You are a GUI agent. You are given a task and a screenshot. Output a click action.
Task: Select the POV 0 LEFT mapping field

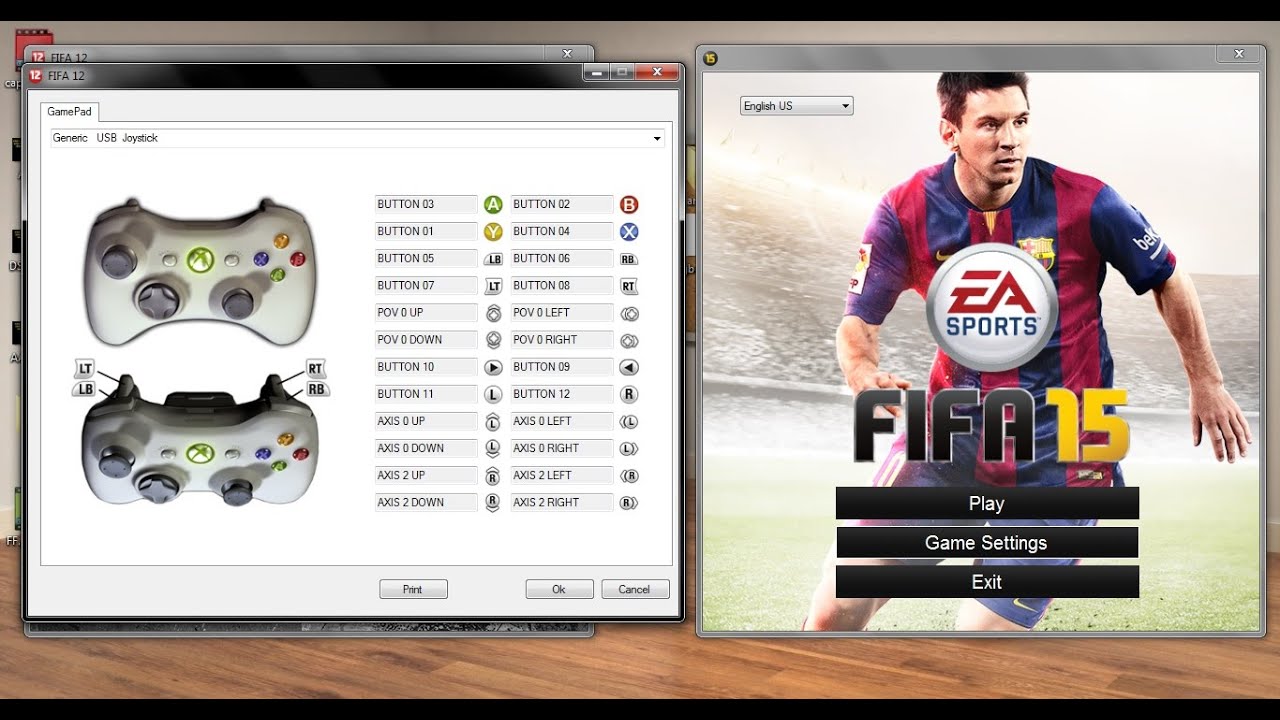562,312
